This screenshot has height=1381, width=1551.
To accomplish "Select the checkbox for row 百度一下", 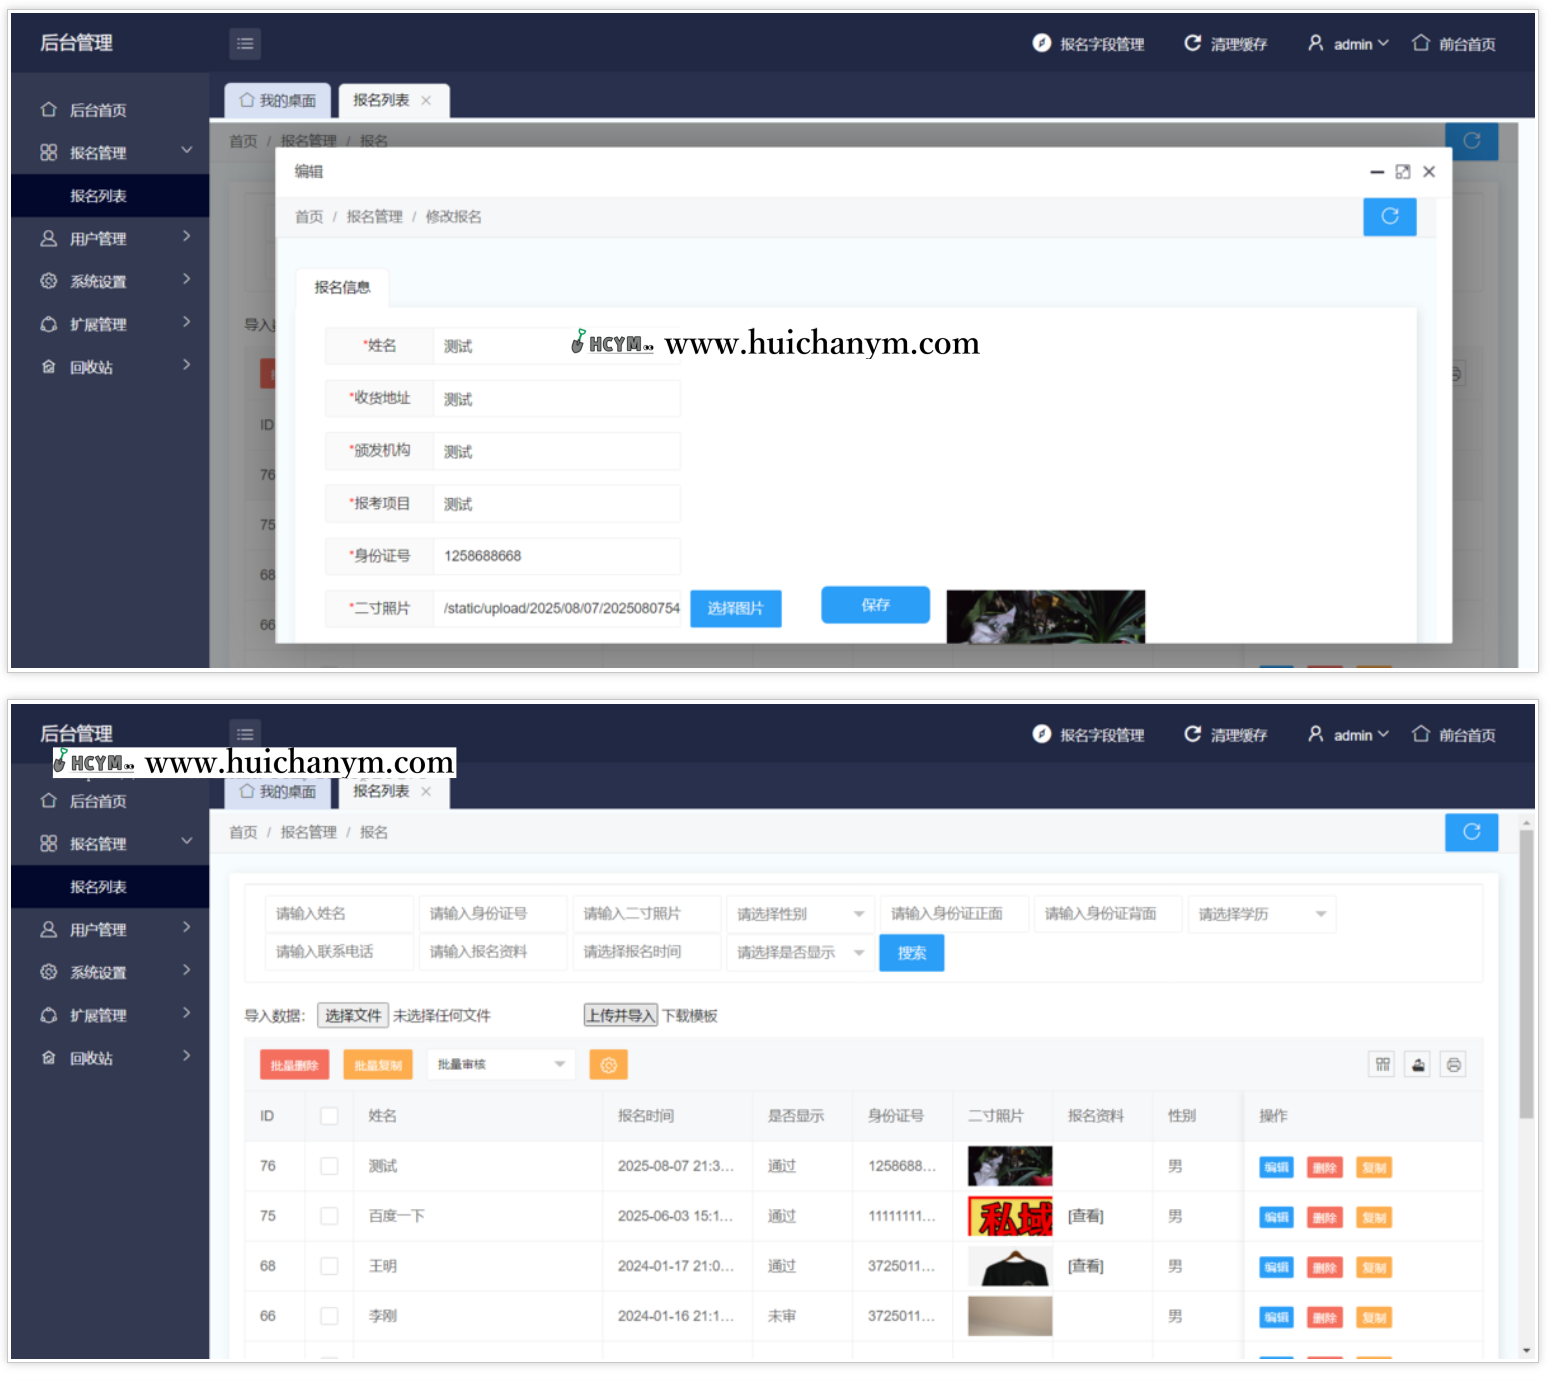I will tap(329, 1216).
